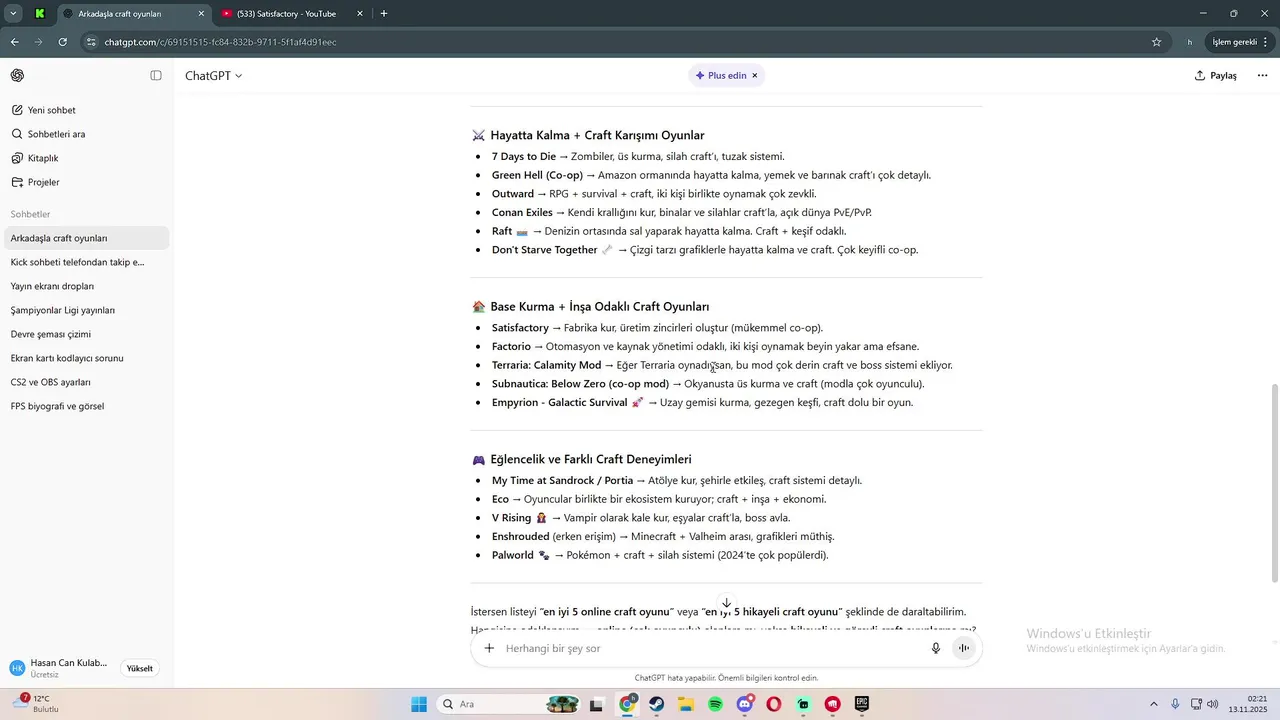Expand the Chrome tab search dropdown
Image resolution: width=1280 pixels, height=720 pixels.
pos(13,13)
